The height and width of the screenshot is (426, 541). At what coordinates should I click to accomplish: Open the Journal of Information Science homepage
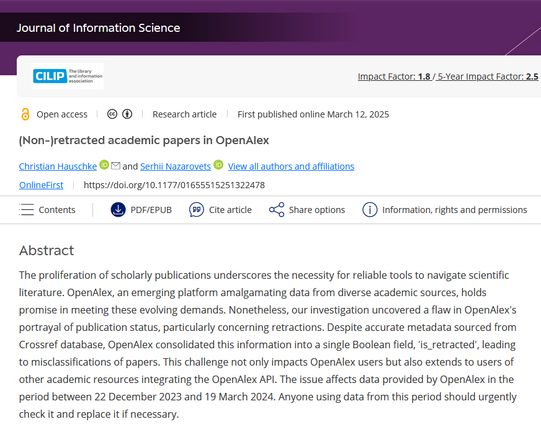click(x=98, y=28)
